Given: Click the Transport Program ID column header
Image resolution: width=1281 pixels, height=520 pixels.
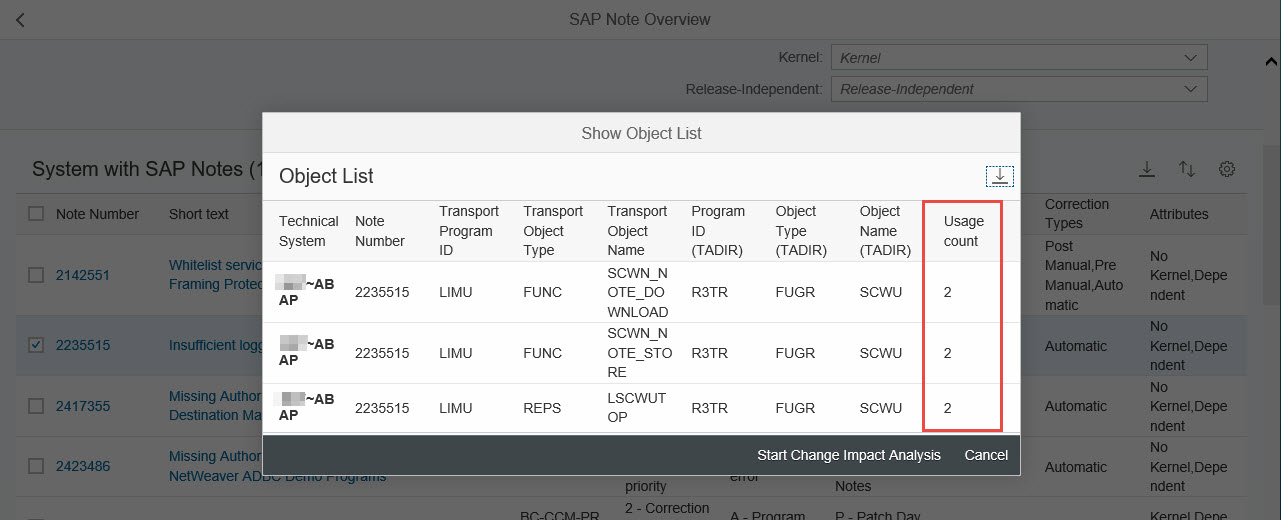Looking at the screenshot, I should click(469, 231).
